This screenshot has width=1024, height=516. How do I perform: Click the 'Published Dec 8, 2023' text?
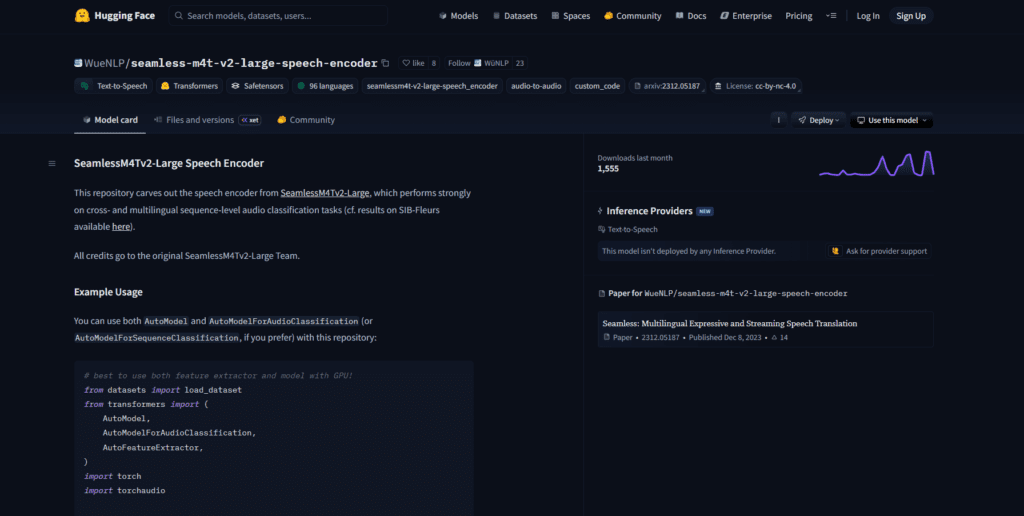tap(725, 338)
